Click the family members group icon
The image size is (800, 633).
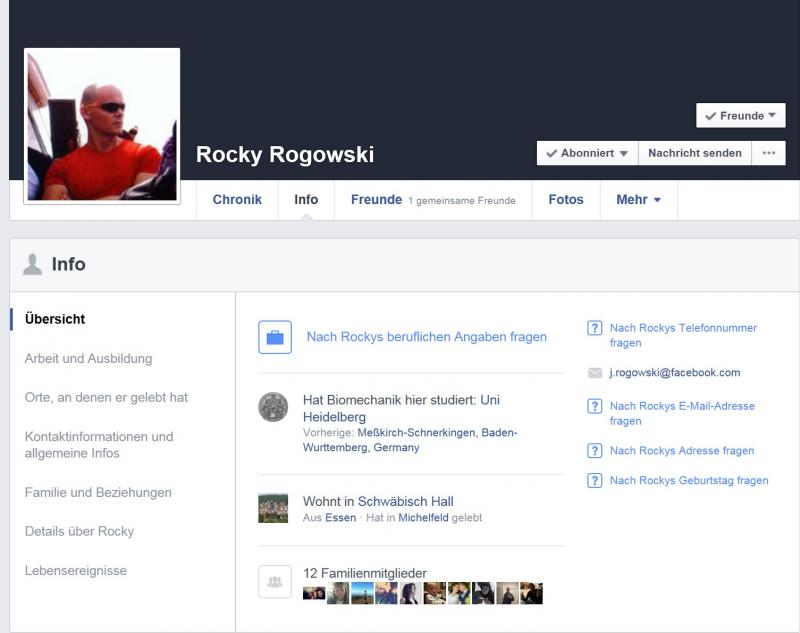275,581
